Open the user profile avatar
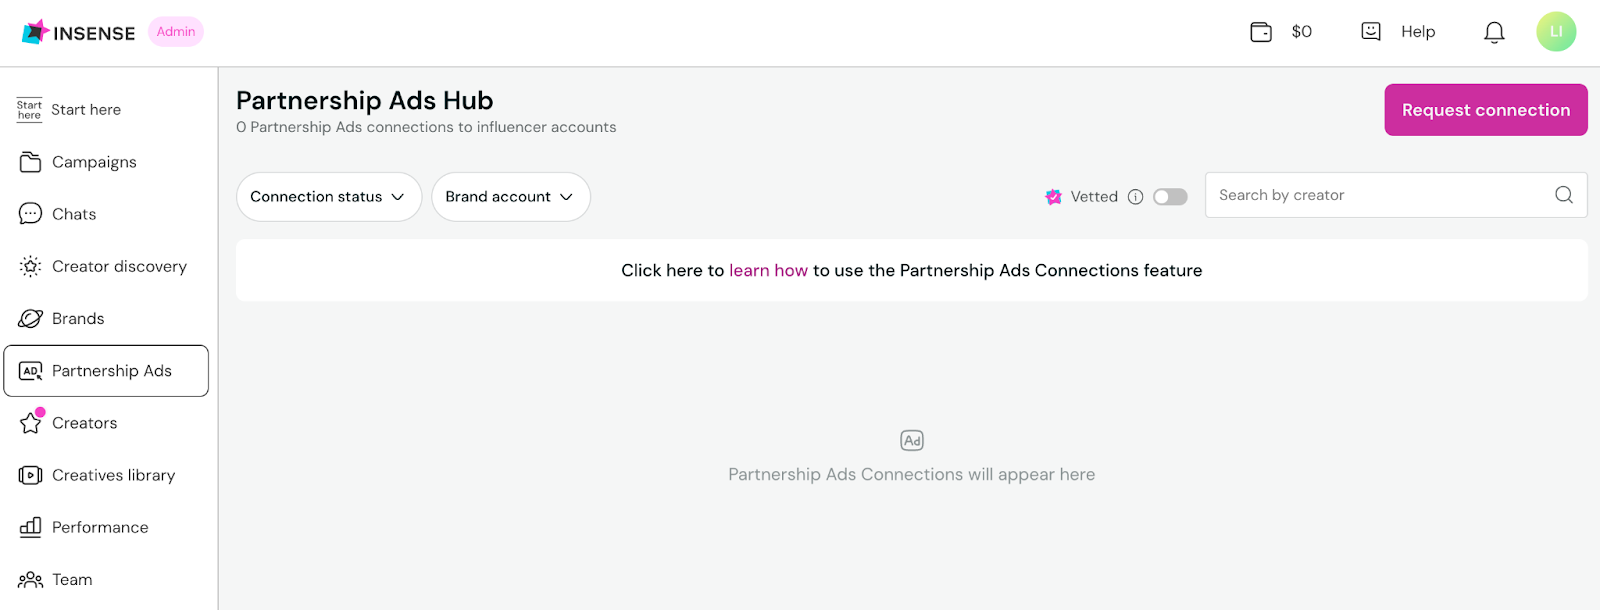The width and height of the screenshot is (1600, 610). click(x=1556, y=32)
